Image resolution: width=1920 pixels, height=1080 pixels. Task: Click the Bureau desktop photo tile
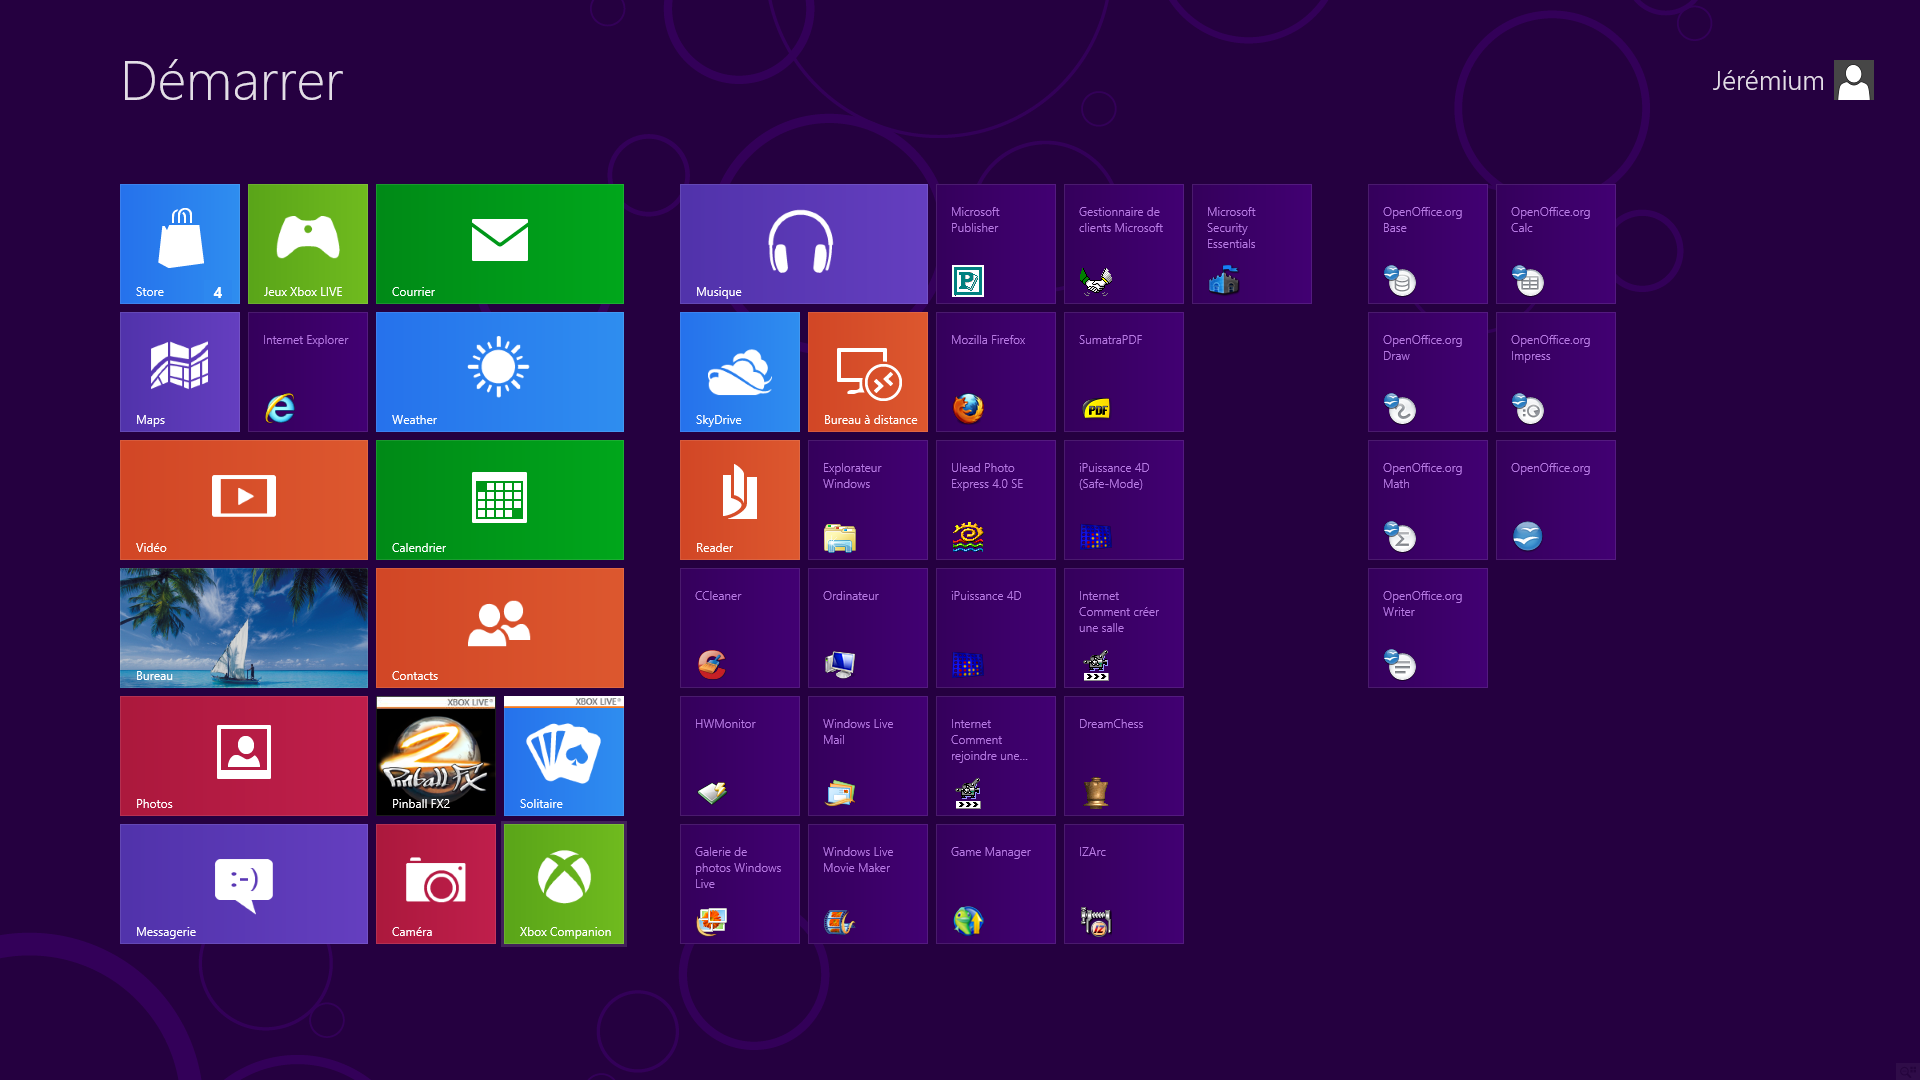pos(244,627)
